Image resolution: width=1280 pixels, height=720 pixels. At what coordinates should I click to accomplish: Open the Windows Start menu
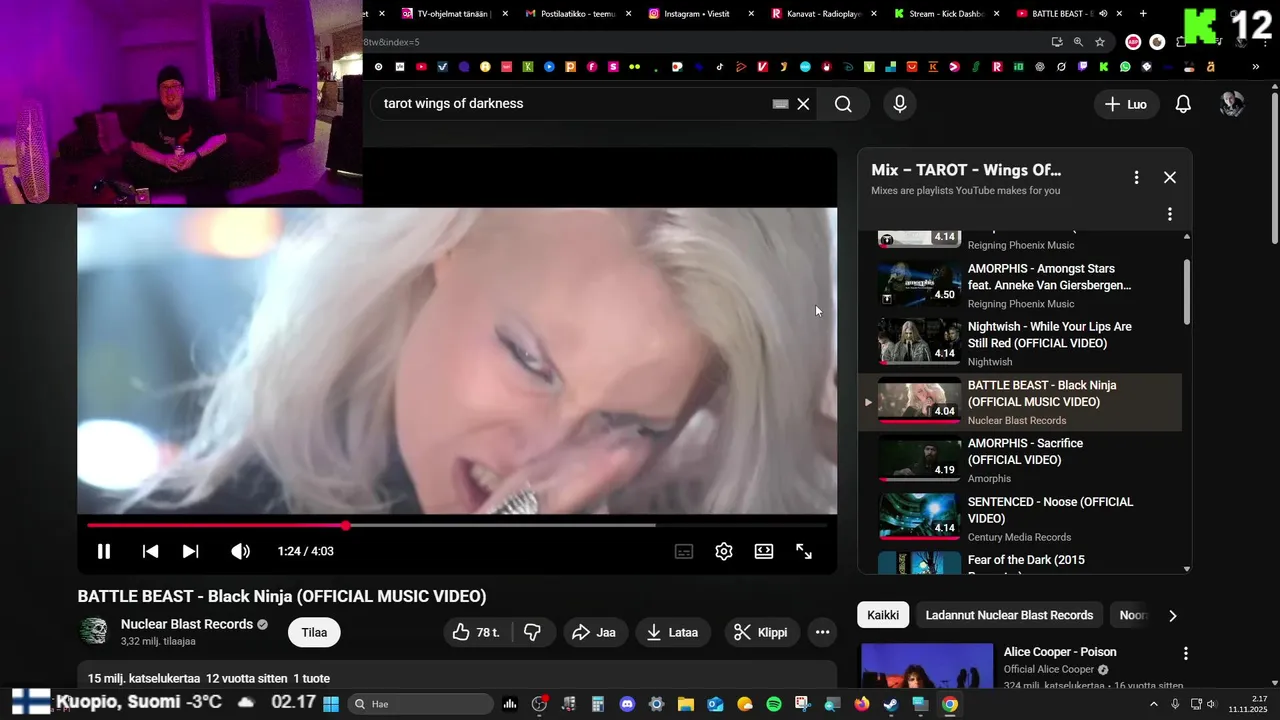click(x=331, y=704)
